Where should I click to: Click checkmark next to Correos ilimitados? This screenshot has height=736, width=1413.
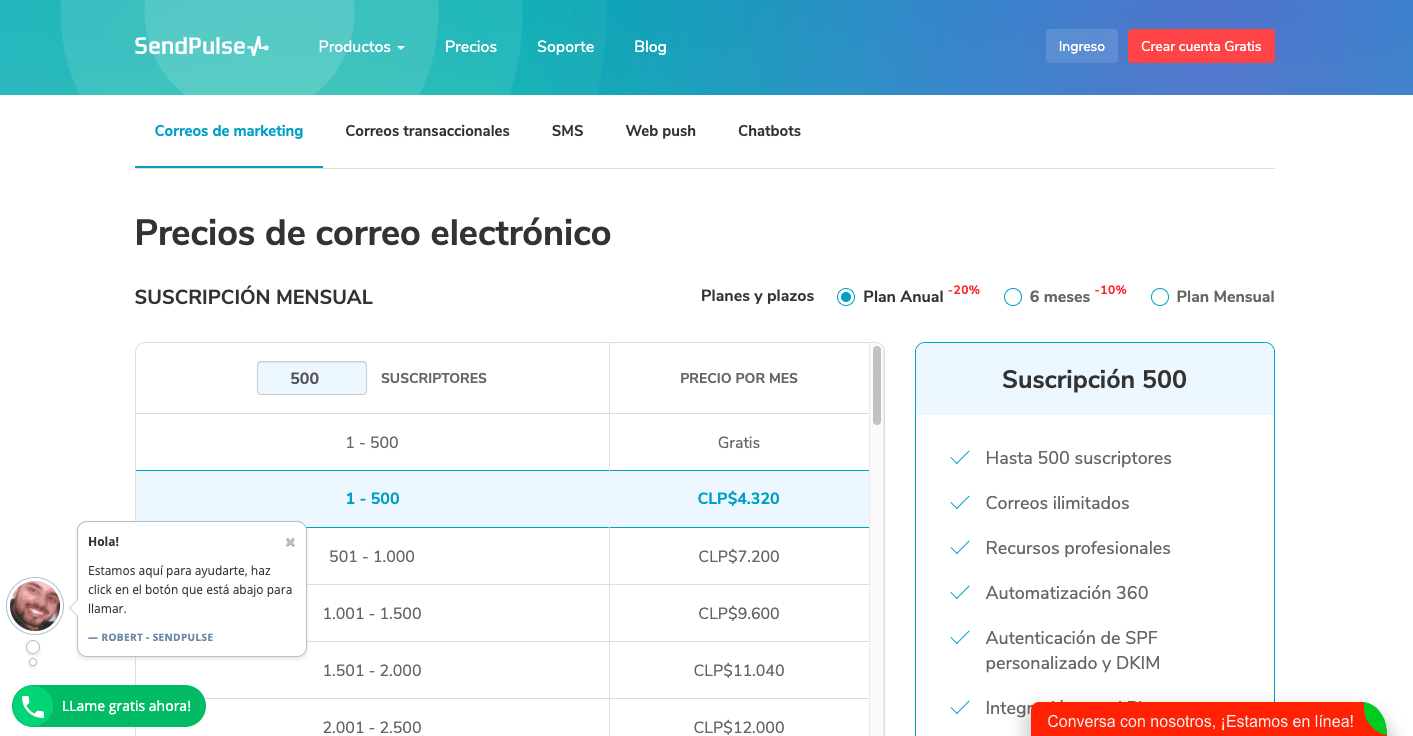[x=960, y=503]
